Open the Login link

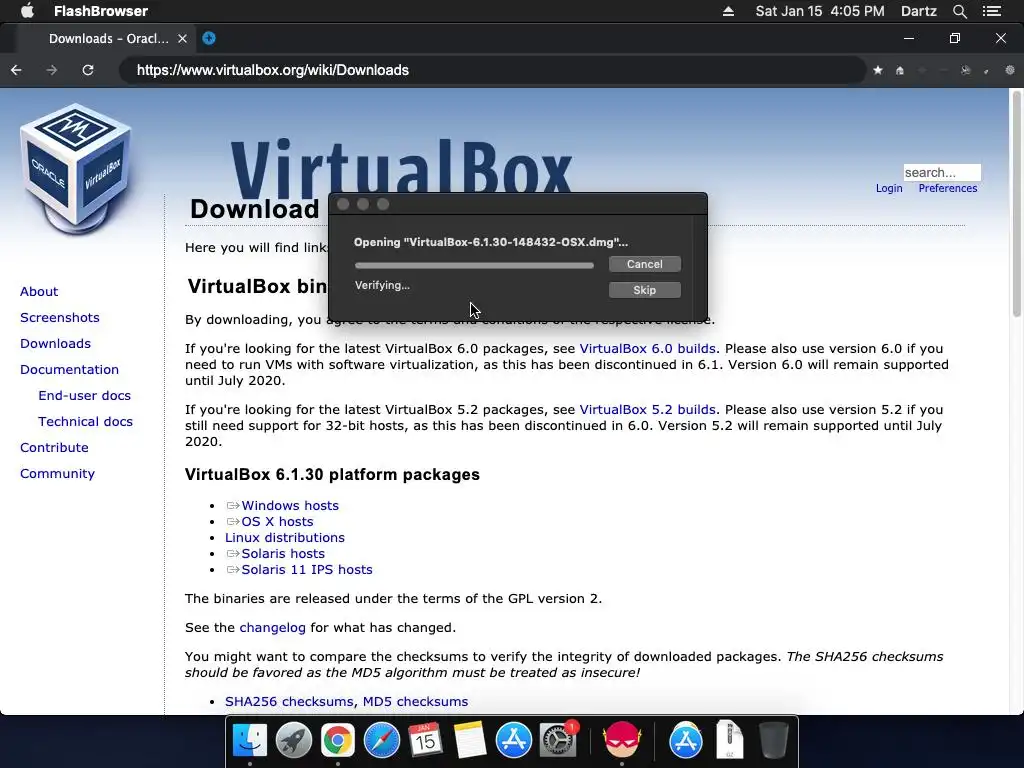coord(889,188)
